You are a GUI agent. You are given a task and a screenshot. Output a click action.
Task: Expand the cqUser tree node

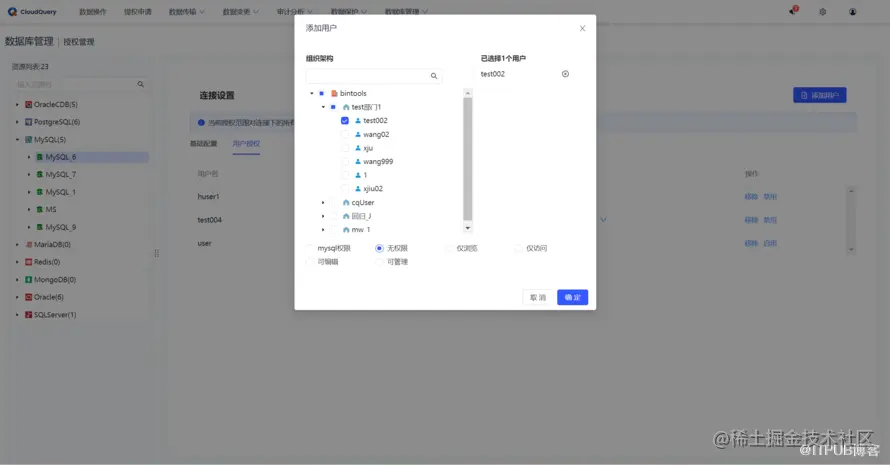(x=324, y=202)
